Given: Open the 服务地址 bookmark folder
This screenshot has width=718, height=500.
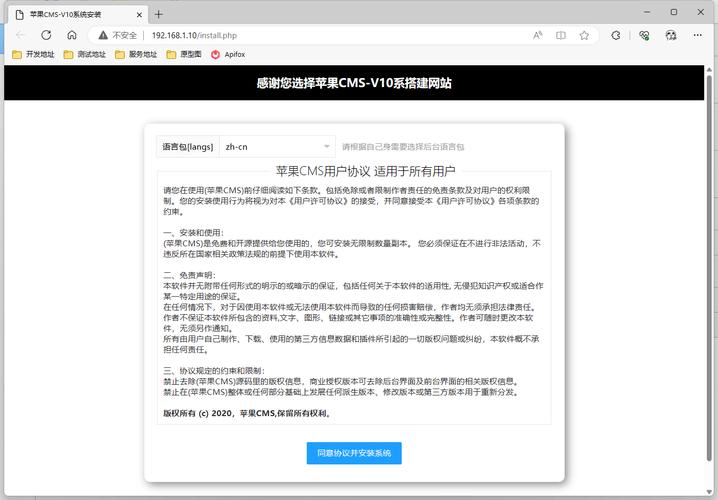Looking at the screenshot, I should (136, 54).
